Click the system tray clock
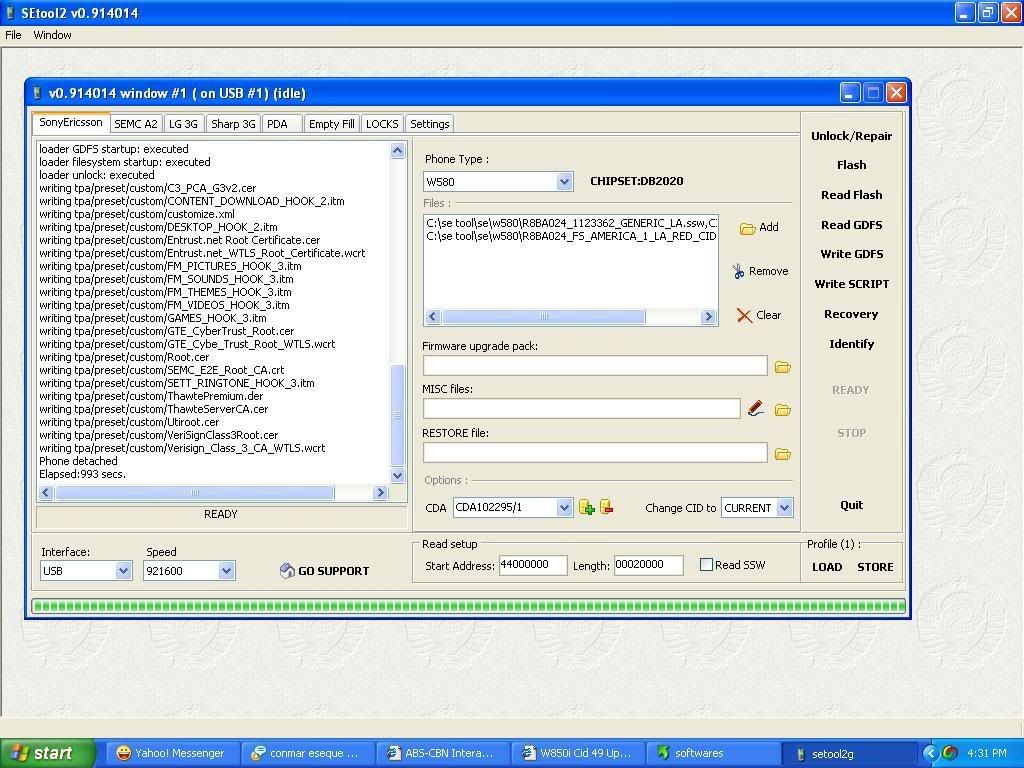 [987, 753]
